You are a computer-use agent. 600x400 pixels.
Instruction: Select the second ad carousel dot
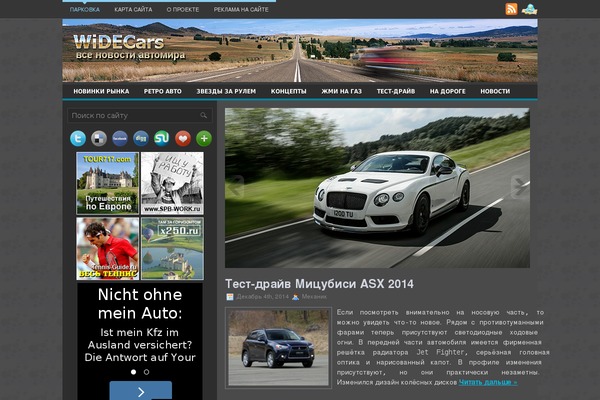click(147, 372)
